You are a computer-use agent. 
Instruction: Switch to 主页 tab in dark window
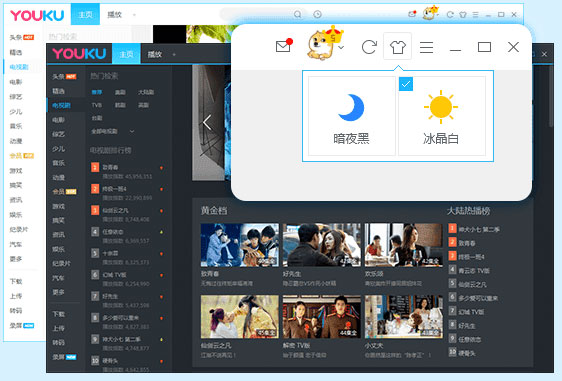[126, 54]
